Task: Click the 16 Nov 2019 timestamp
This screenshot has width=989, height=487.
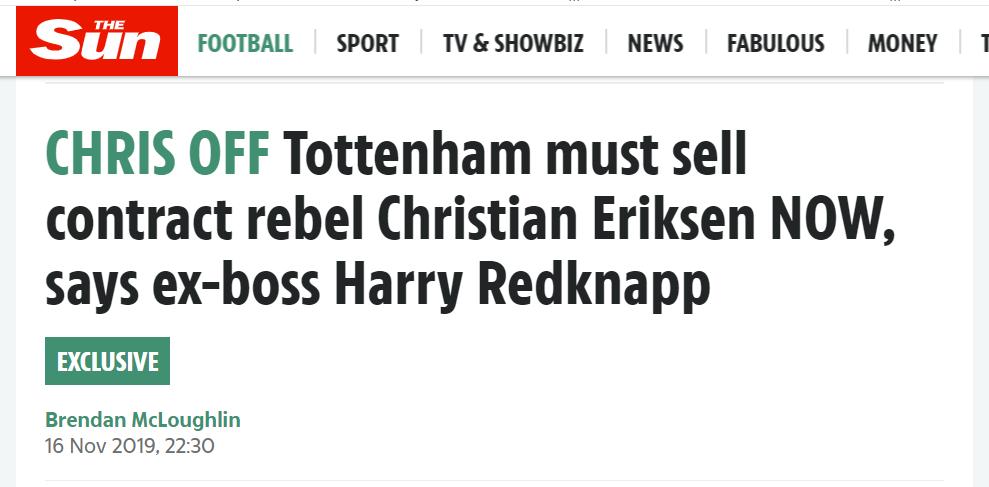Action: (x=100, y=446)
